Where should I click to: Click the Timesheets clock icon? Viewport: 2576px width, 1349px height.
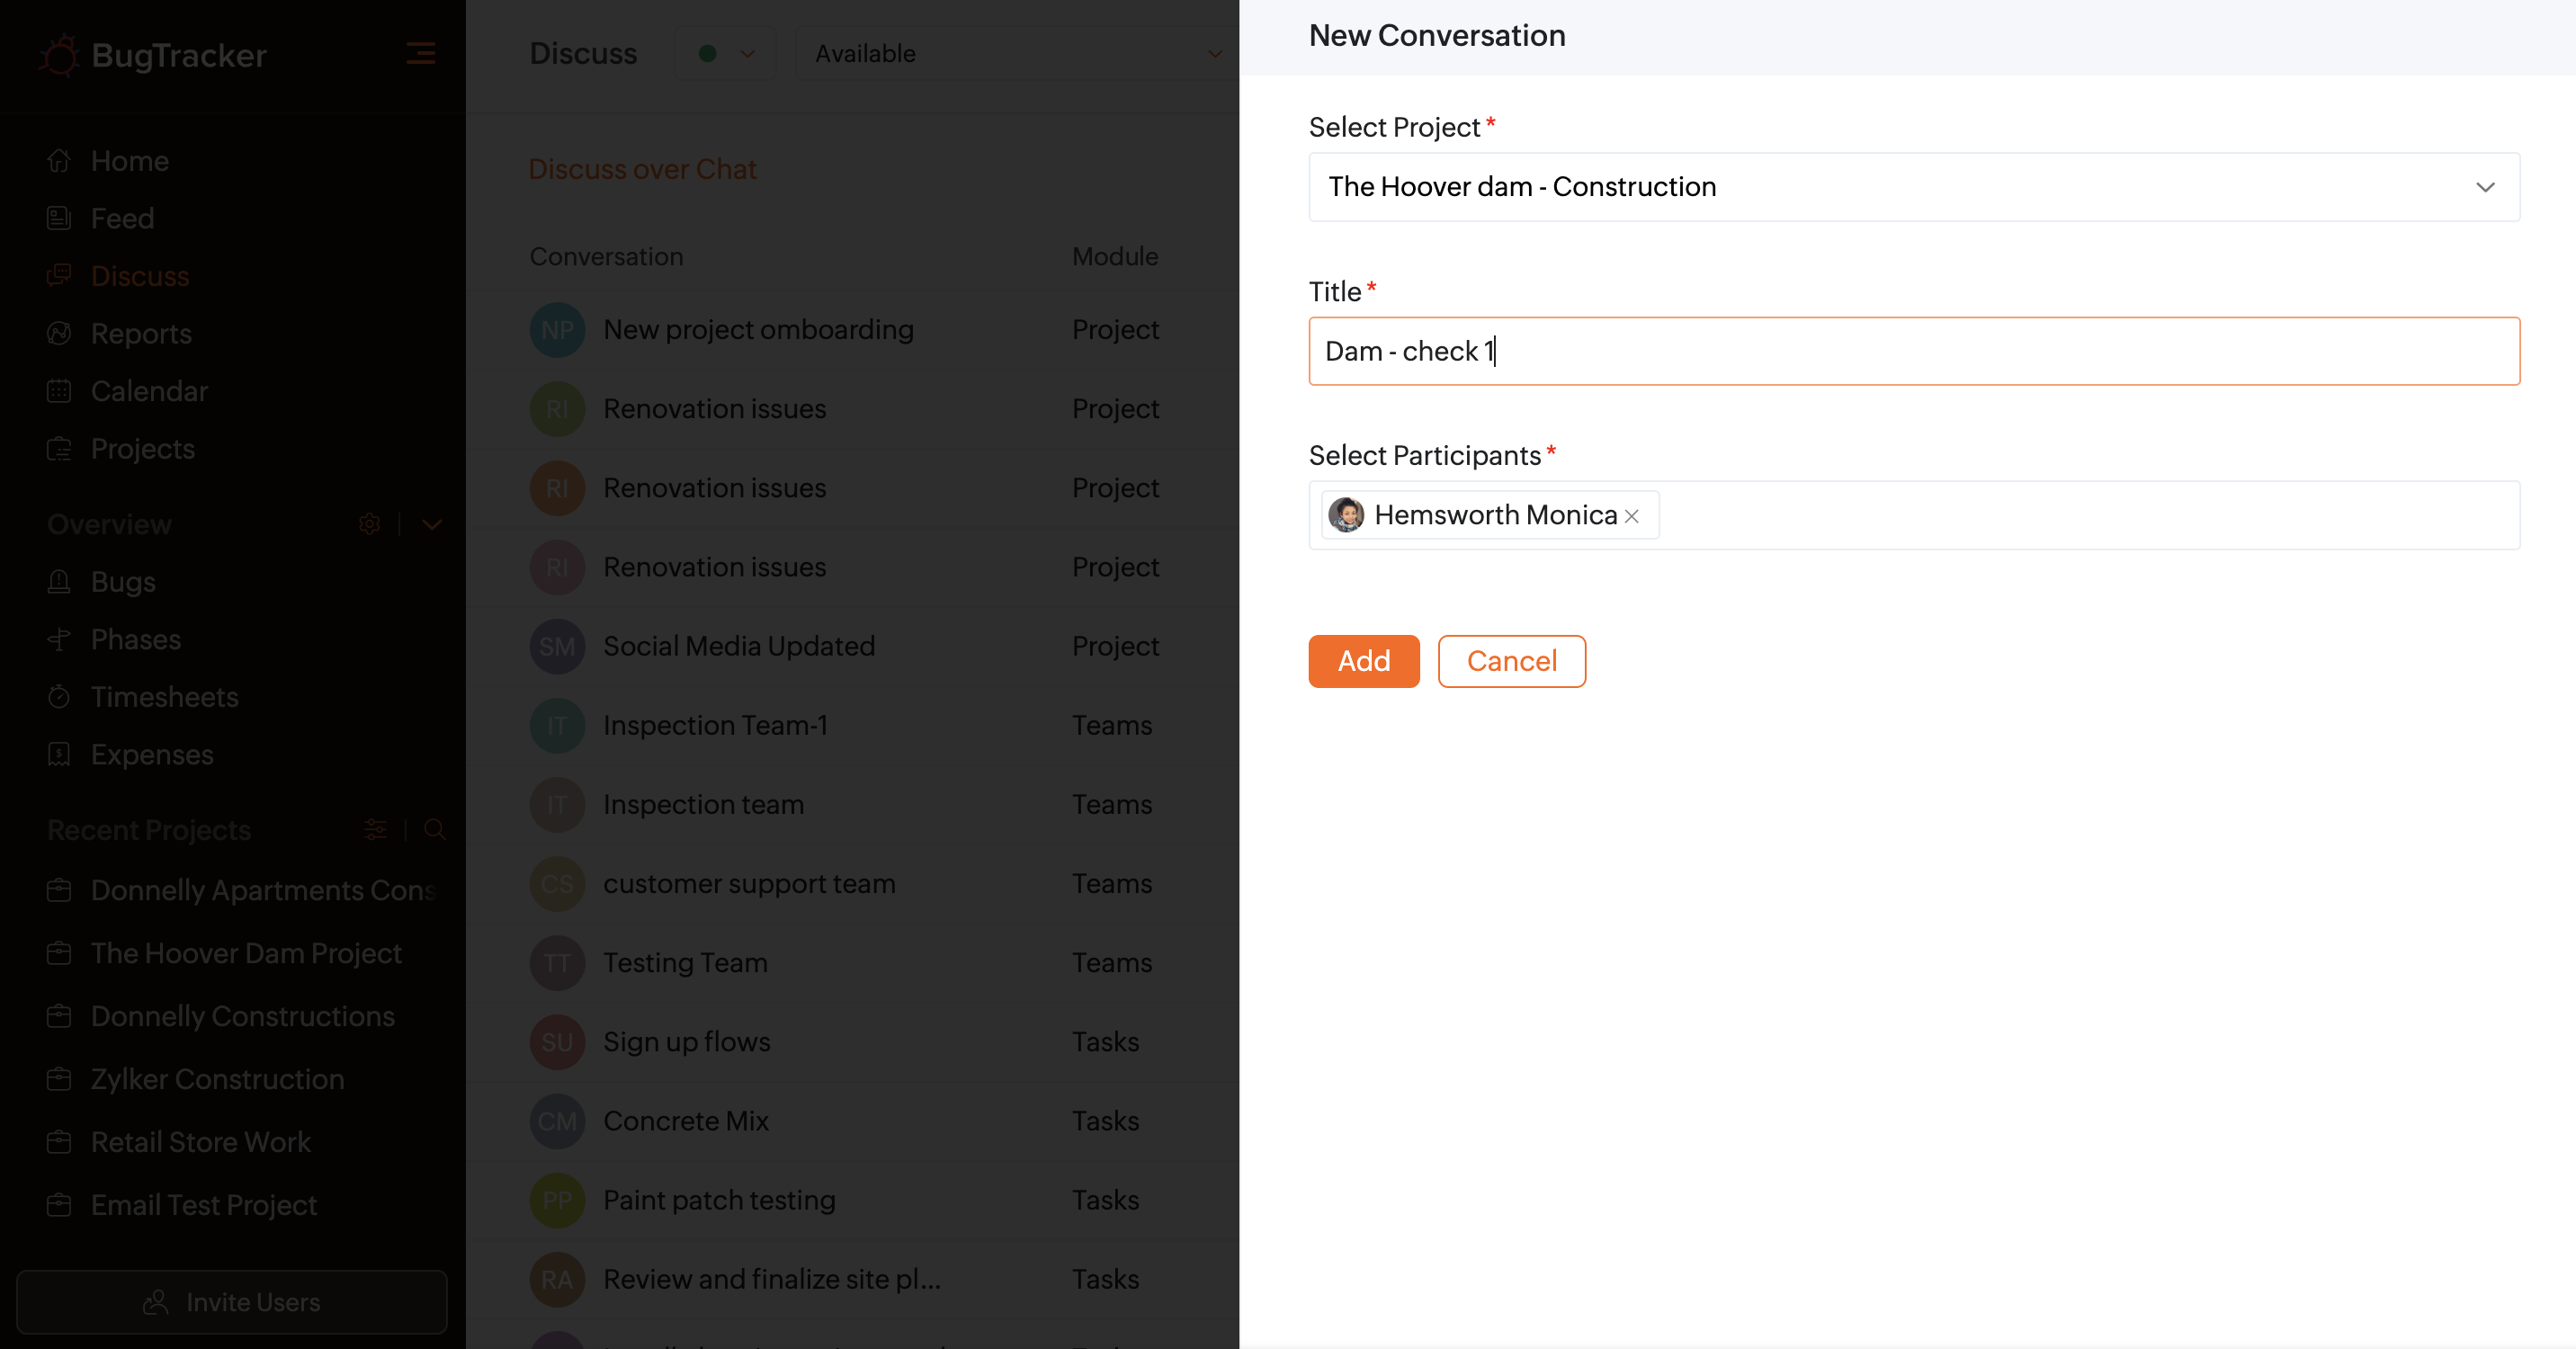[x=59, y=697]
